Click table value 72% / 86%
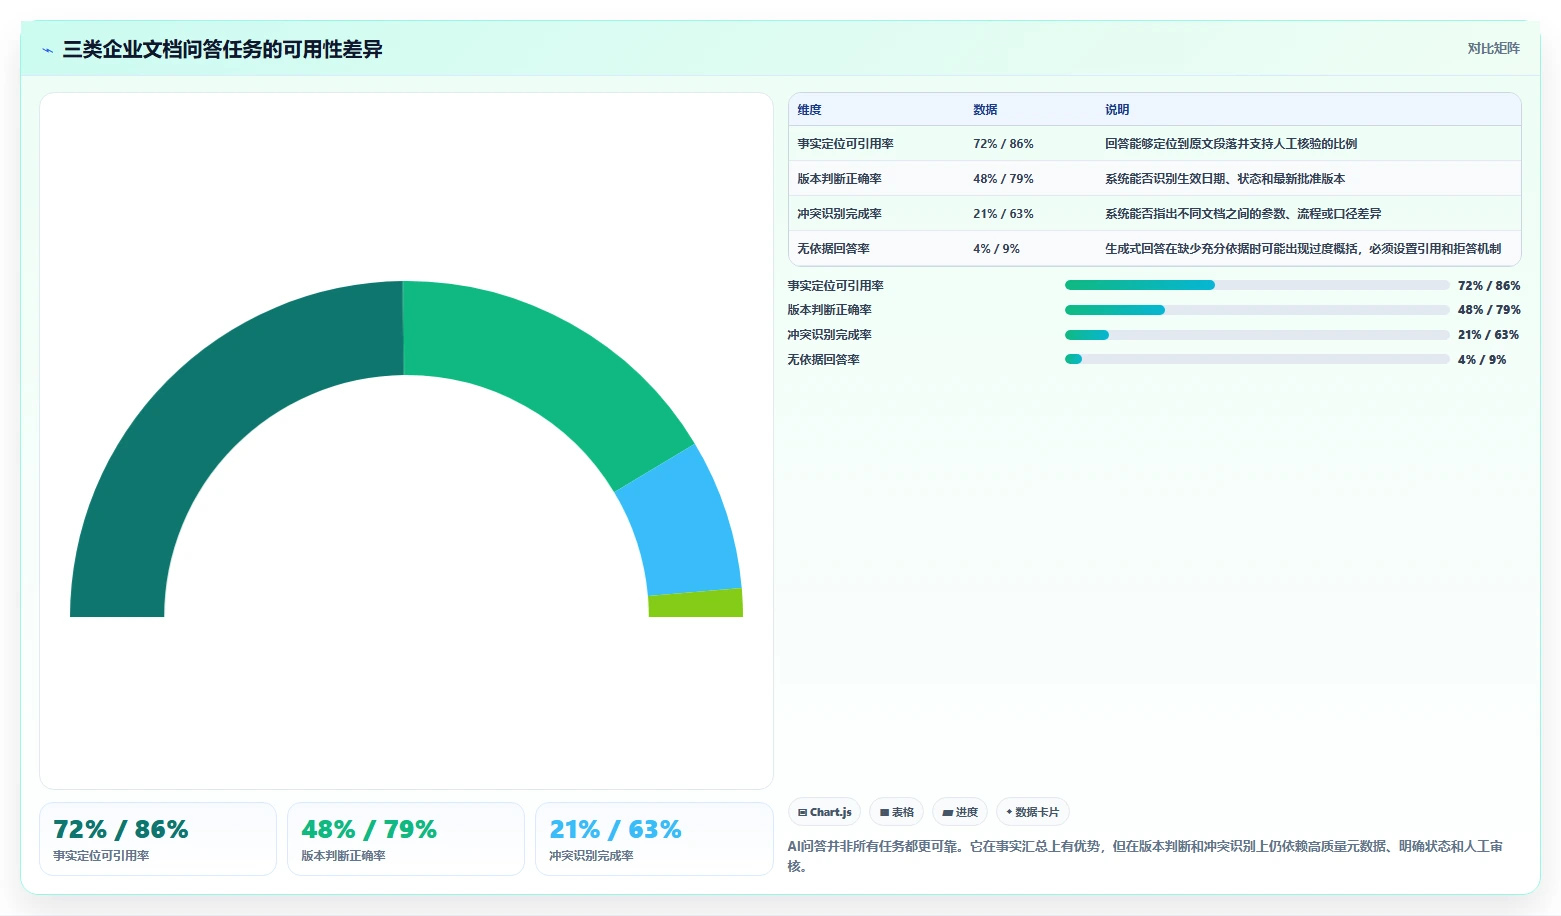 click(x=1003, y=144)
